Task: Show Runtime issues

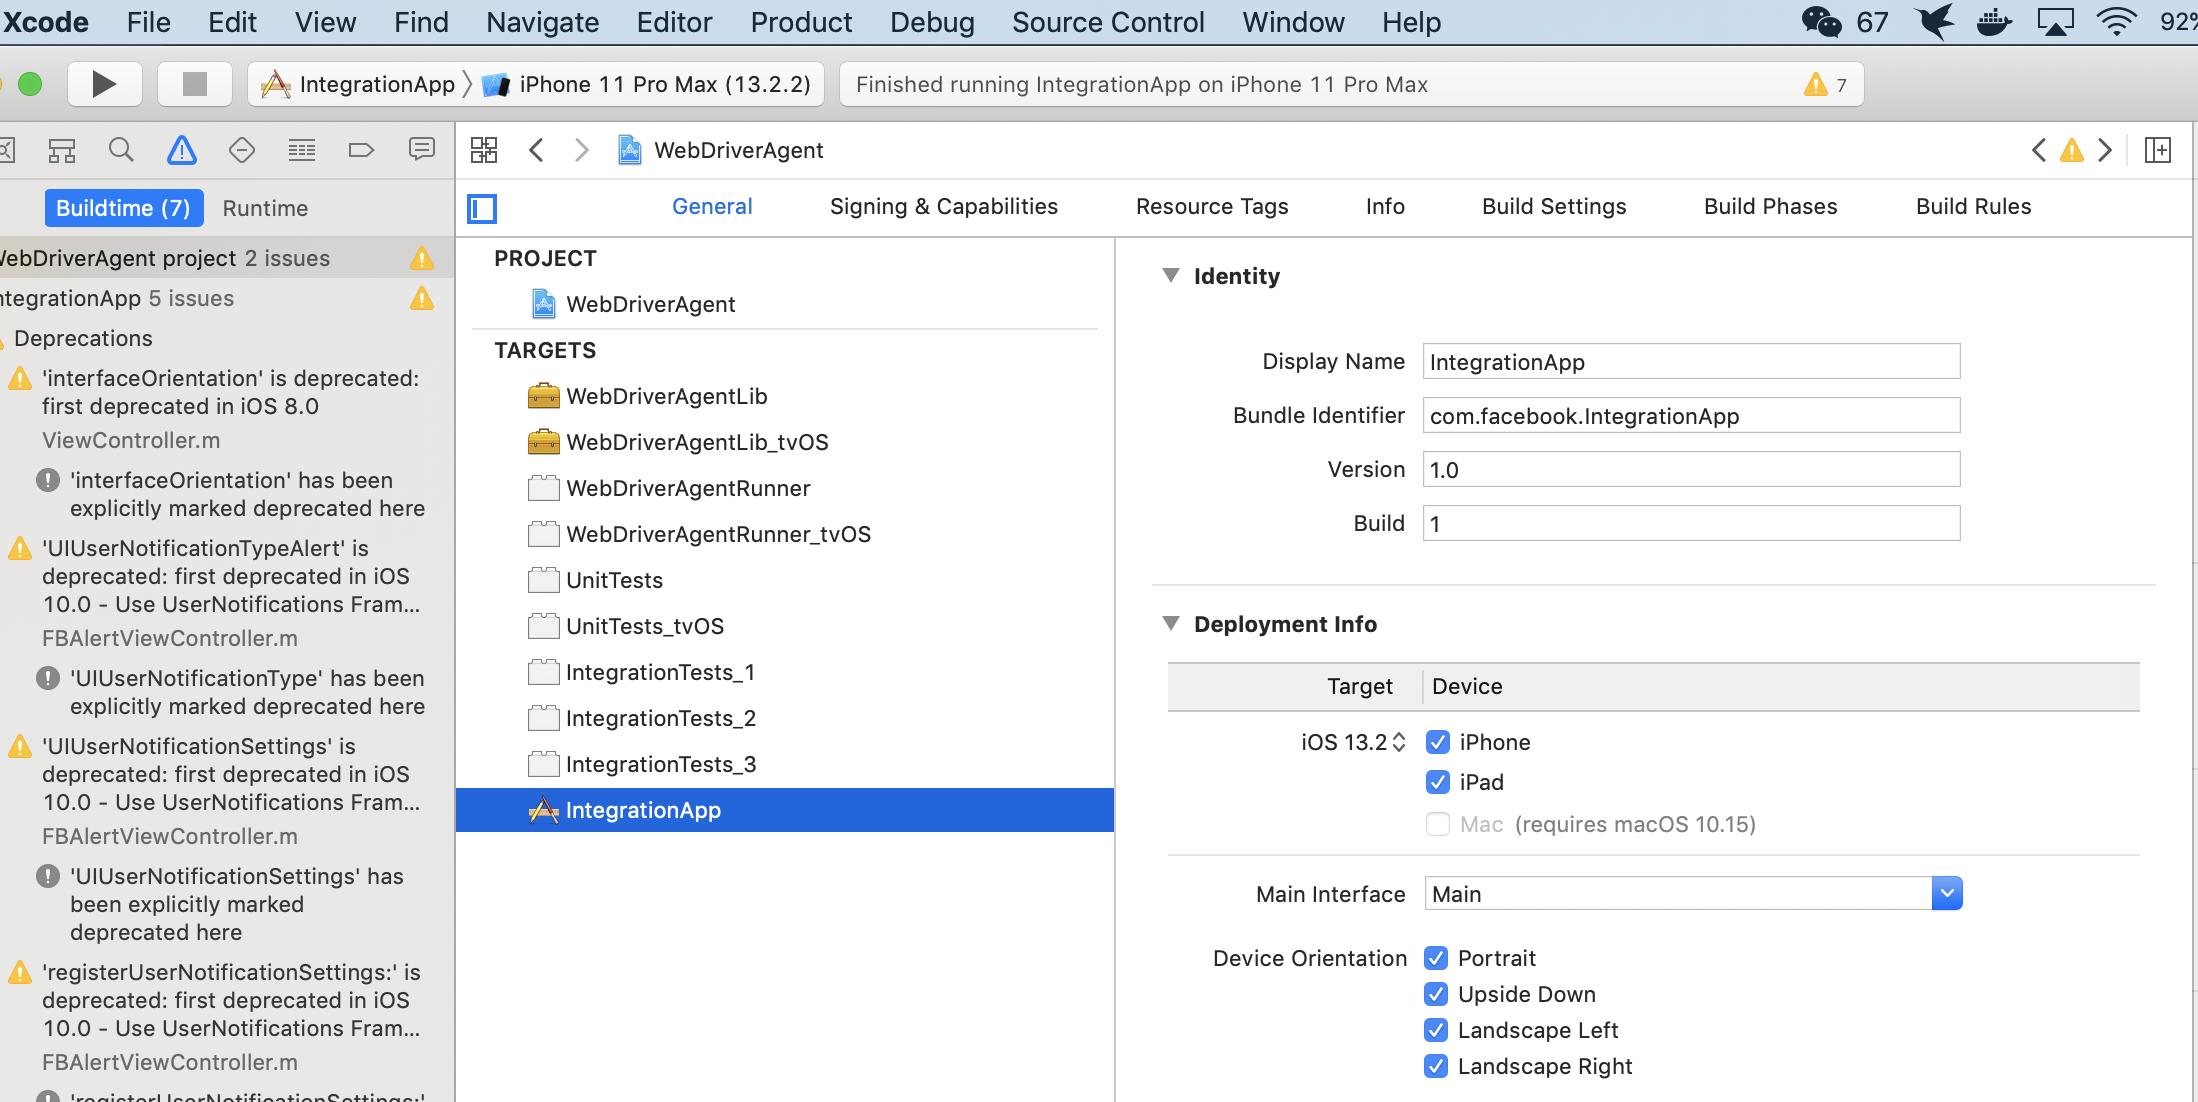Action: click(x=265, y=208)
